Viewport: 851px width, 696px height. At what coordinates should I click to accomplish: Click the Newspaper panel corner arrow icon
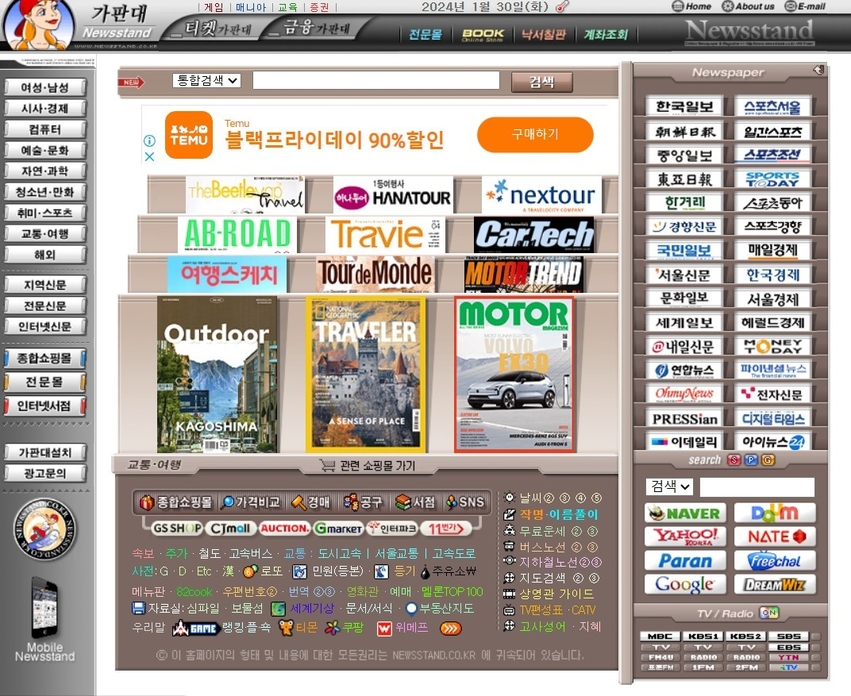(x=818, y=69)
